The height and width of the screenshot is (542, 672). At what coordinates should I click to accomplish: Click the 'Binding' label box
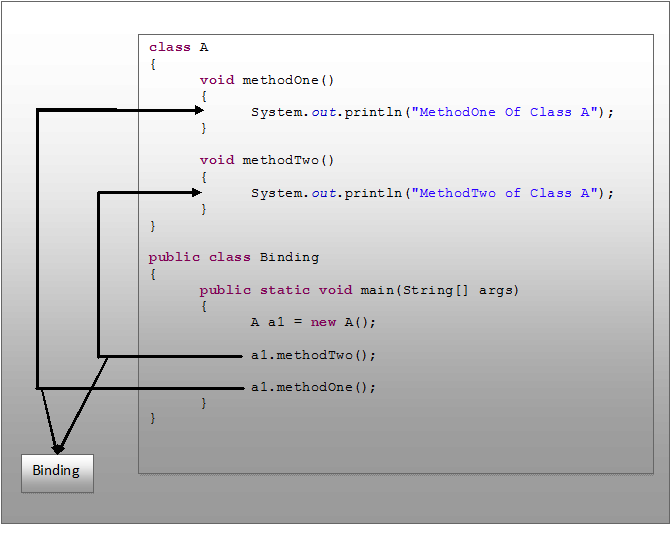(x=57, y=473)
